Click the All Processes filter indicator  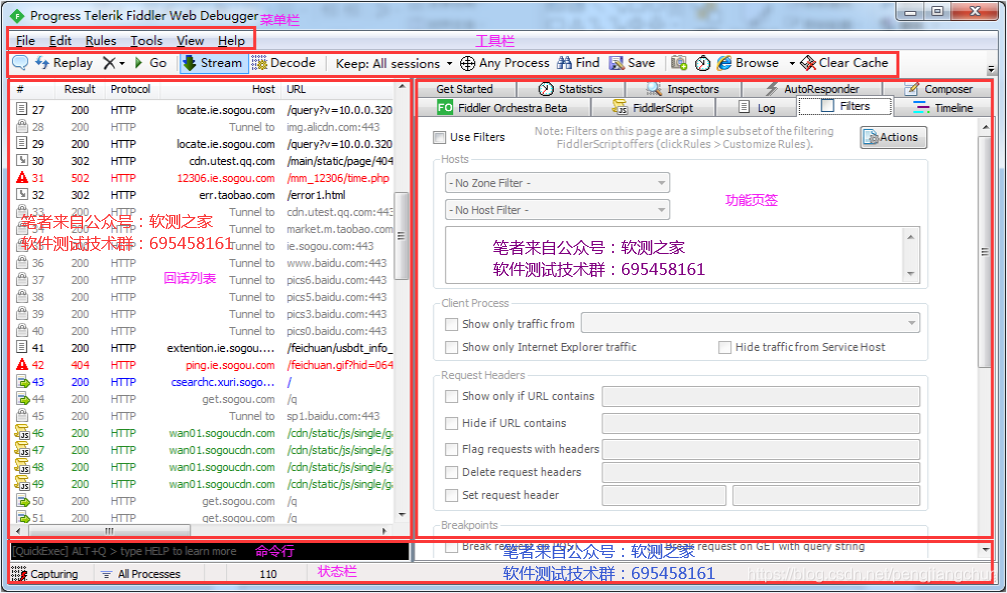(141, 574)
